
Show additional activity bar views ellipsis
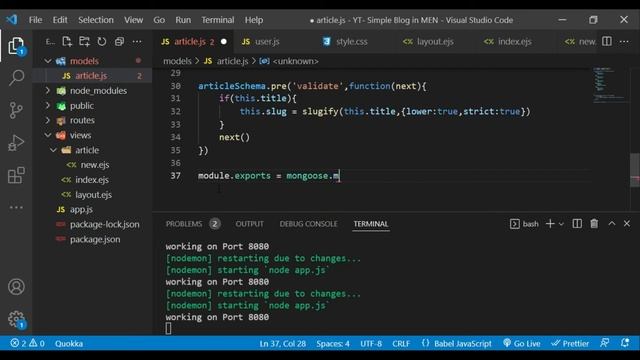[16, 207]
